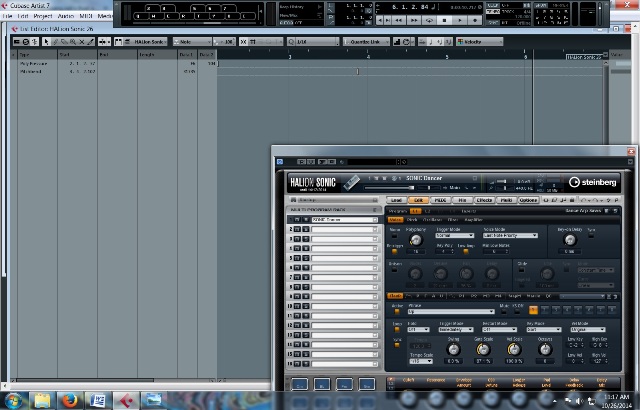Toggle the Active switch in the arp section
This screenshot has width=640, height=410.
pyautogui.click(x=397, y=312)
